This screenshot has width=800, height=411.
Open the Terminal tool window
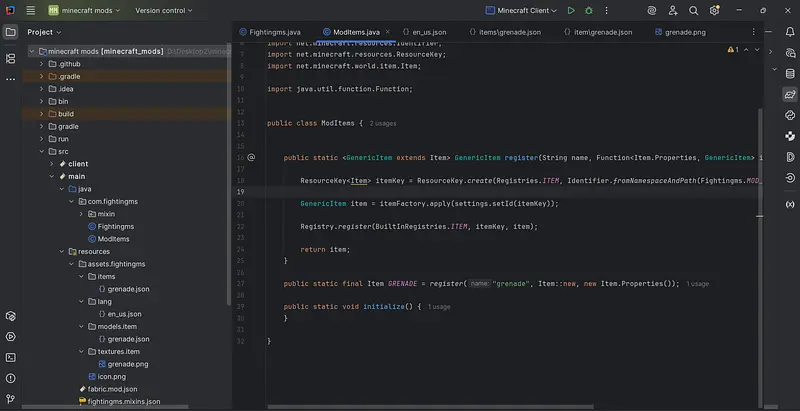click(x=11, y=357)
